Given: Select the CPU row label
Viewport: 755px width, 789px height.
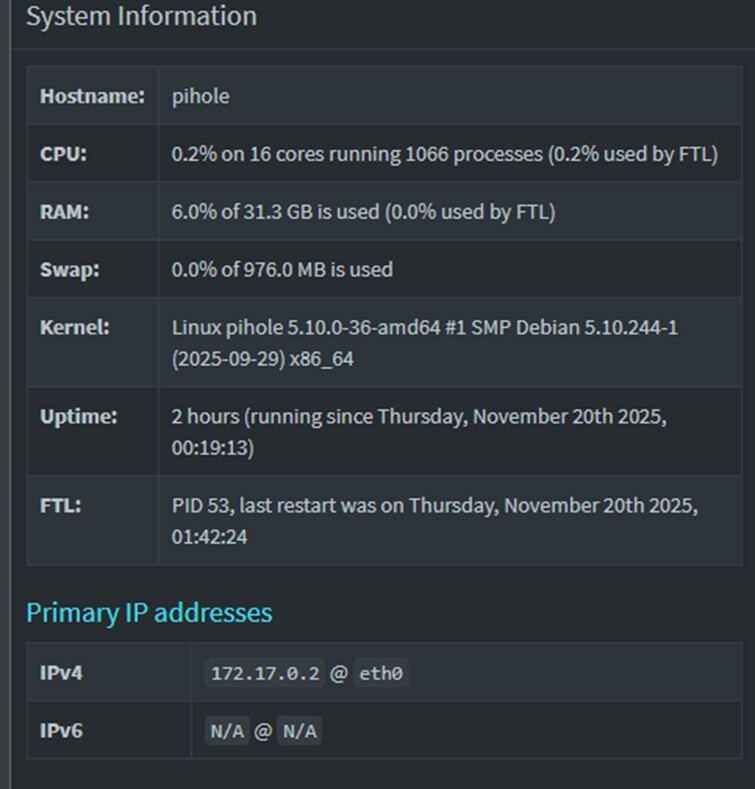Looking at the screenshot, I should click(63, 155).
